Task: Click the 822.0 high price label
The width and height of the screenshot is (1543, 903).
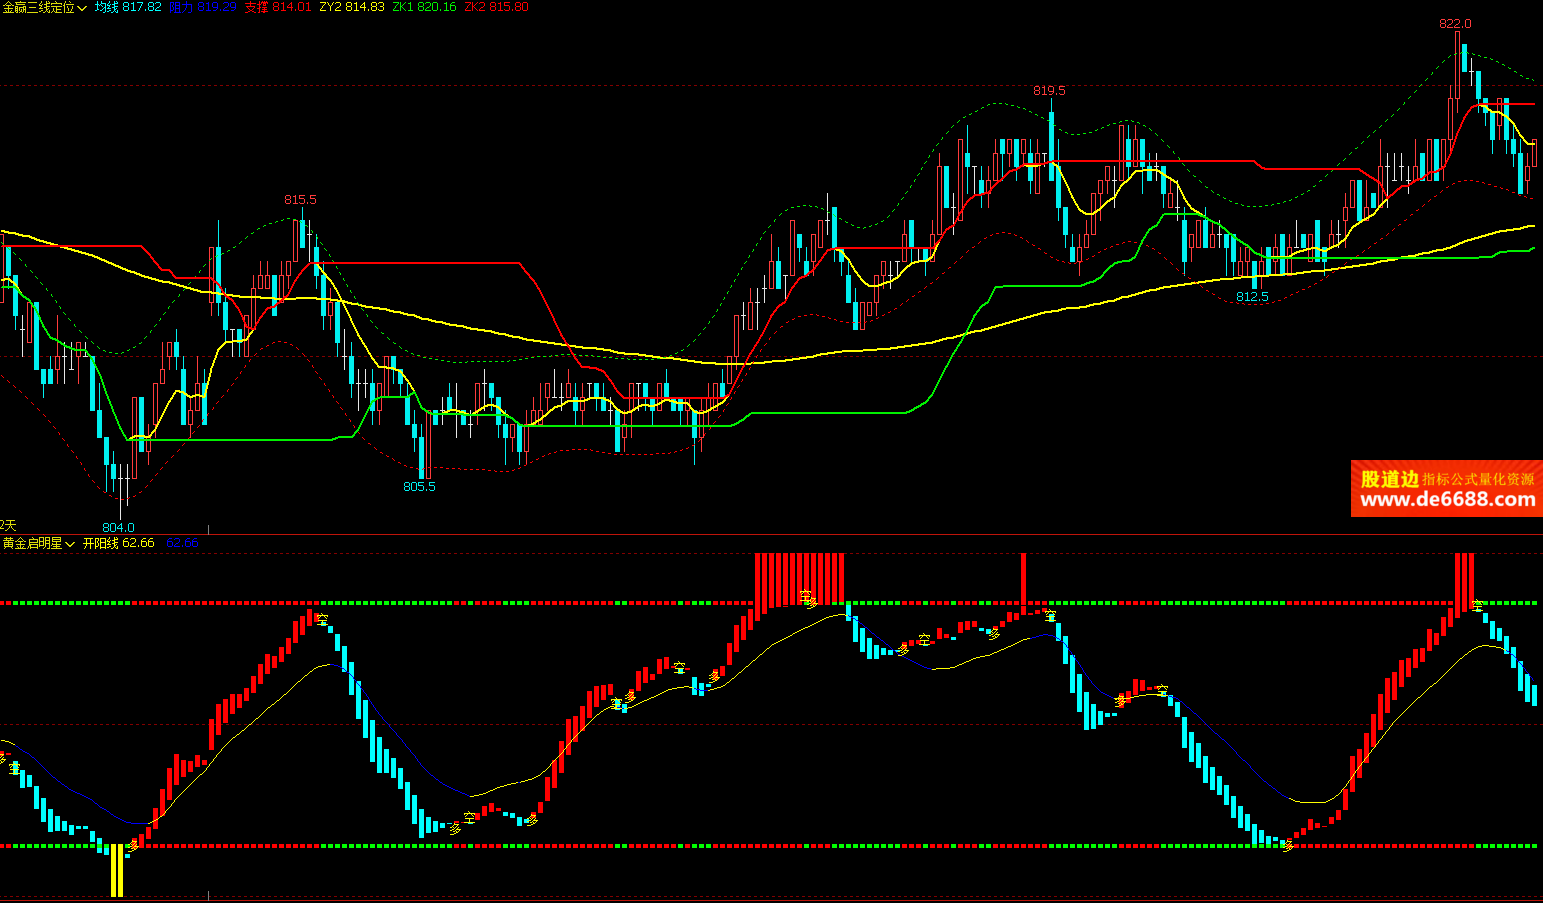Action: pyautogui.click(x=1455, y=24)
